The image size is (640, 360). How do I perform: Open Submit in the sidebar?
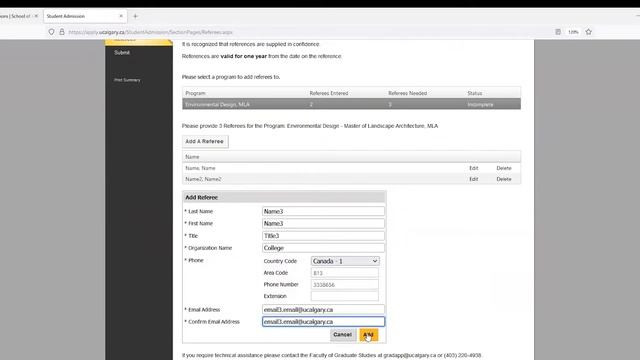[122, 53]
